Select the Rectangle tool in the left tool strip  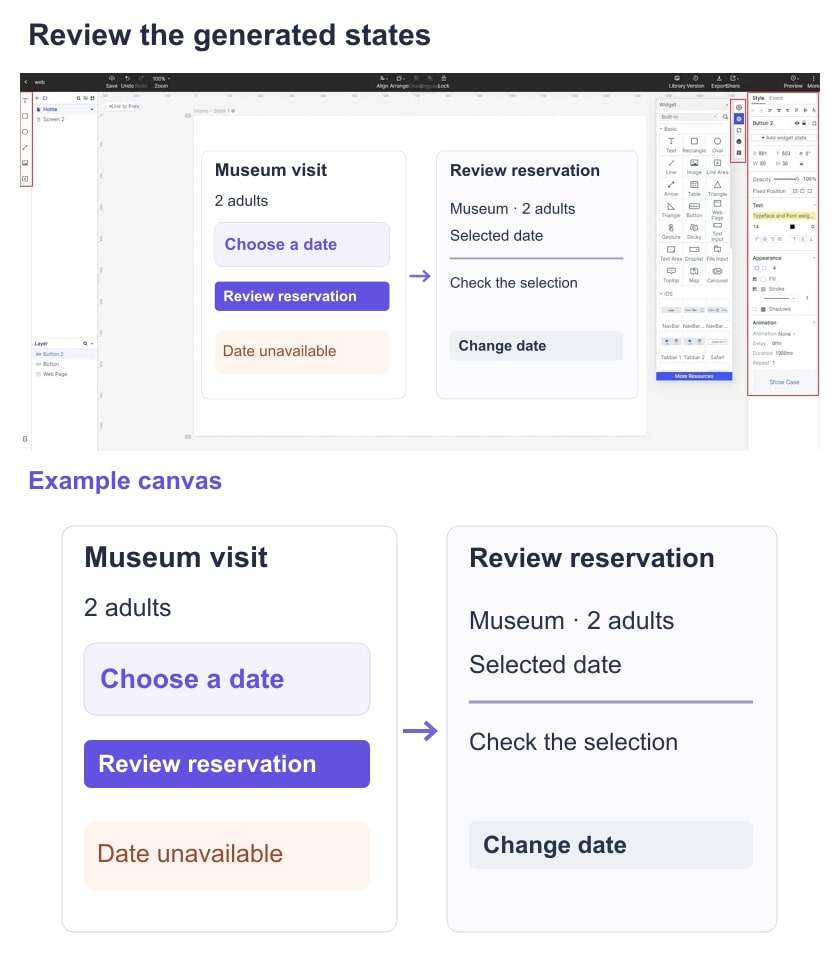(x=25, y=116)
